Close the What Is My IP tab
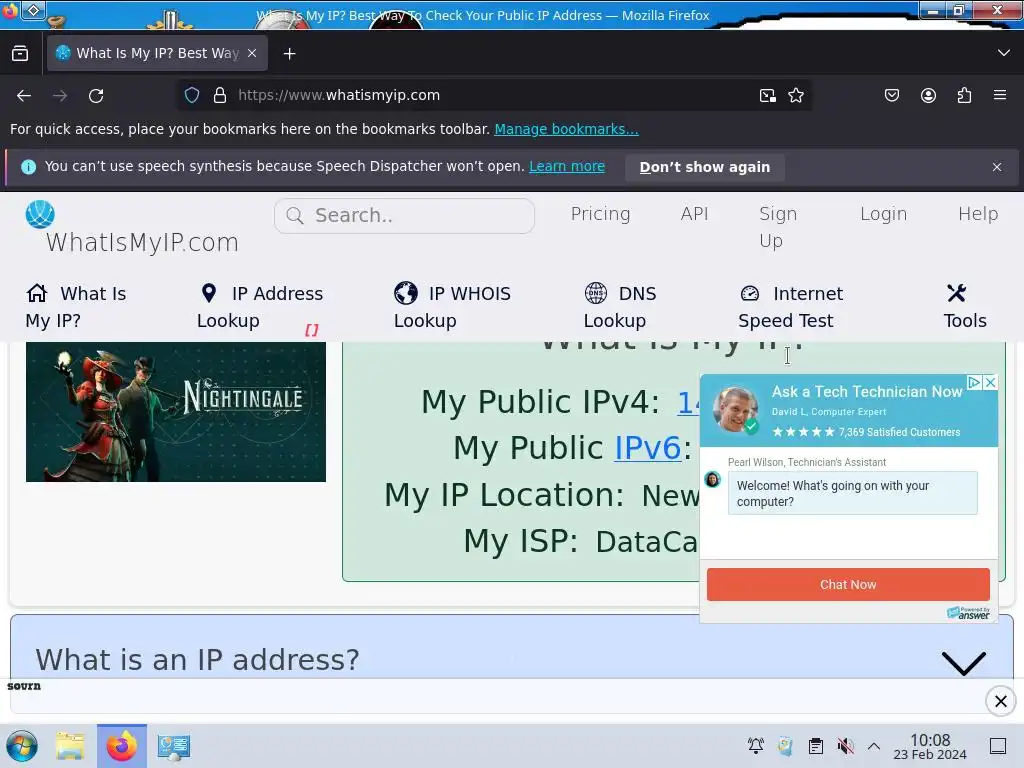The height and width of the screenshot is (768, 1024). coord(252,54)
